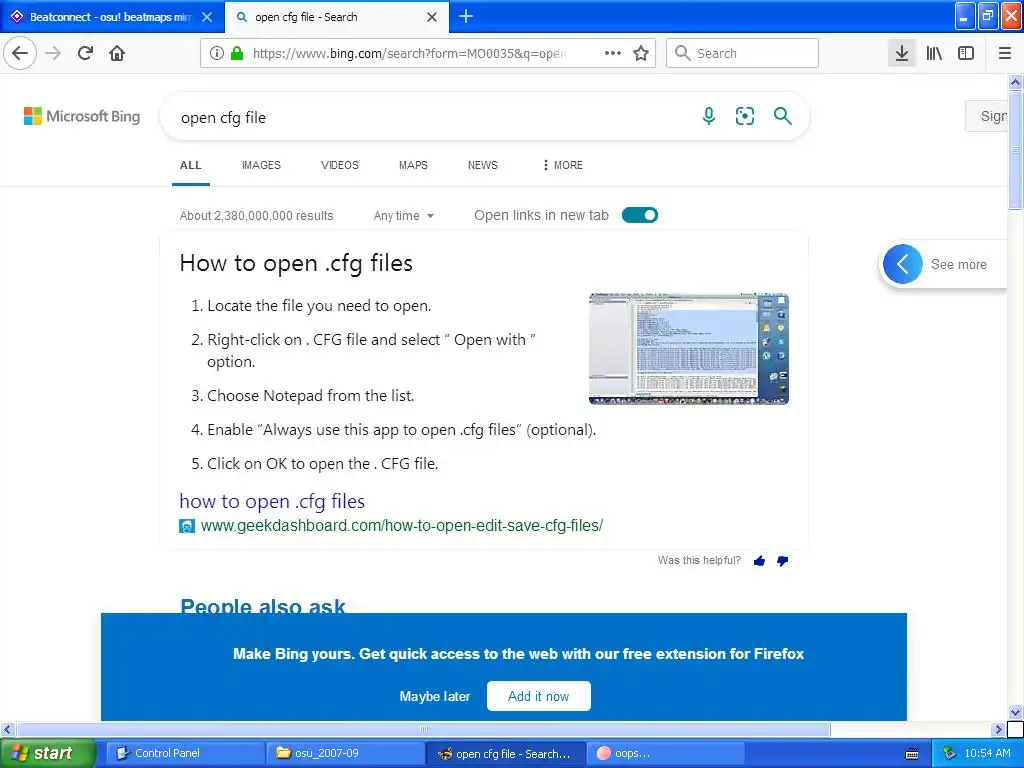The height and width of the screenshot is (768, 1024).
Task: Open the how to open .cfg files link
Action: pos(272,501)
